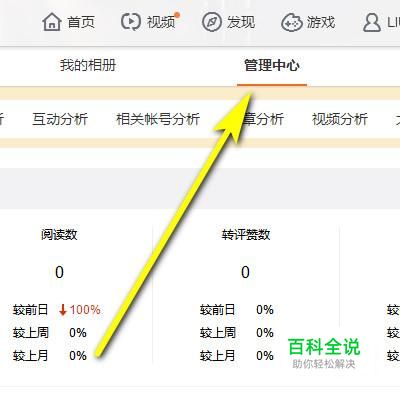Open 发现 in top navigation
This screenshot has height=400, width=400.
pos(241,22)
